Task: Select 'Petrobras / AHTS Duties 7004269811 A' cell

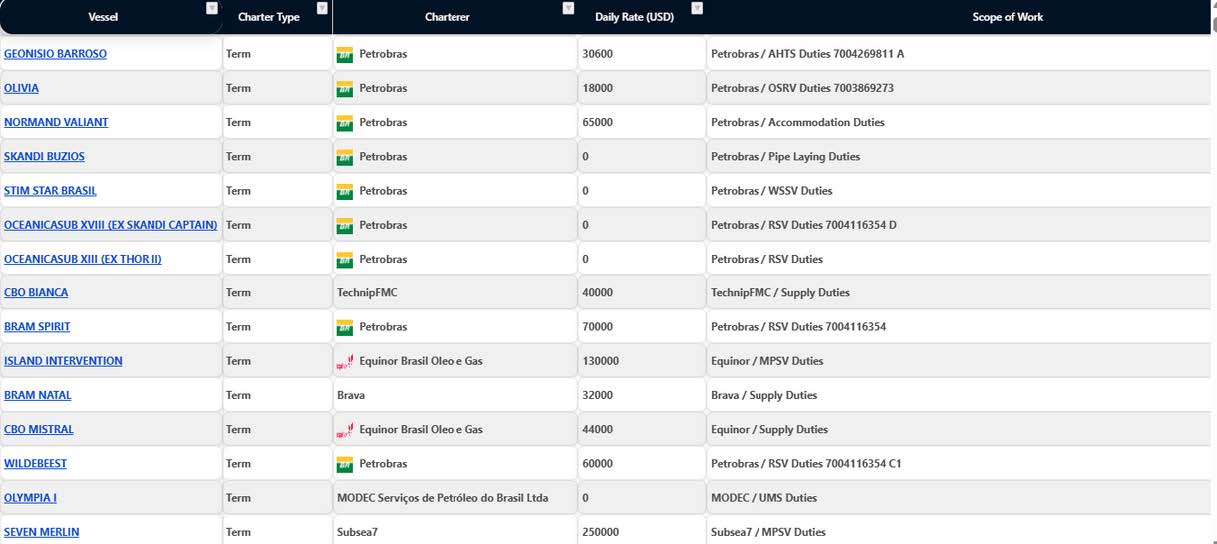Action: point(961,54)
